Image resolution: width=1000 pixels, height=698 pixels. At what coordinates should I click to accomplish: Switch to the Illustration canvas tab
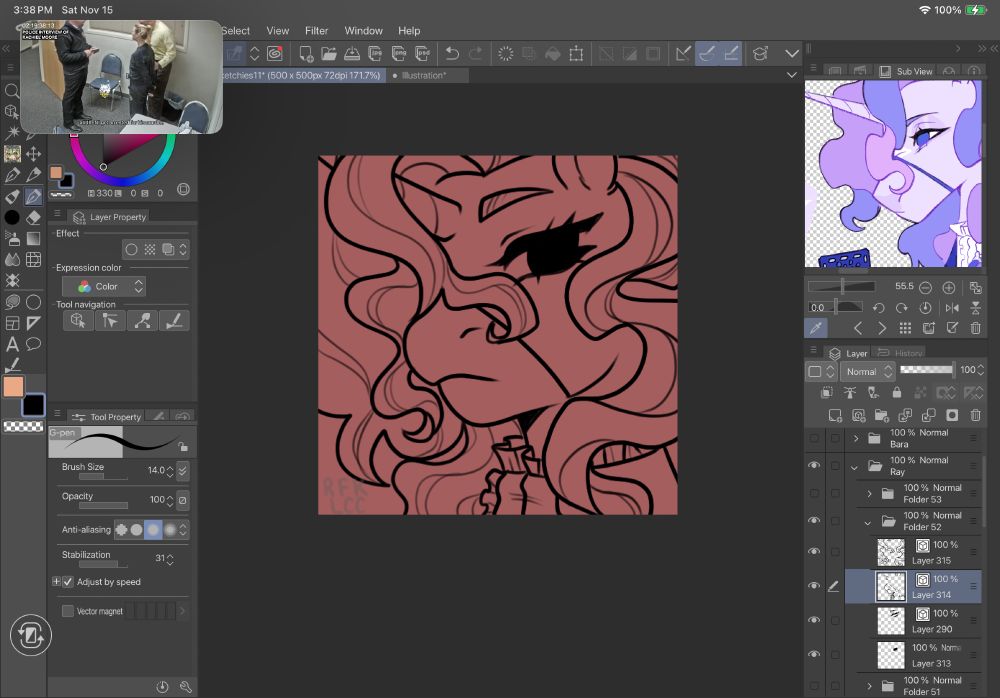click(x=423, y=75)
